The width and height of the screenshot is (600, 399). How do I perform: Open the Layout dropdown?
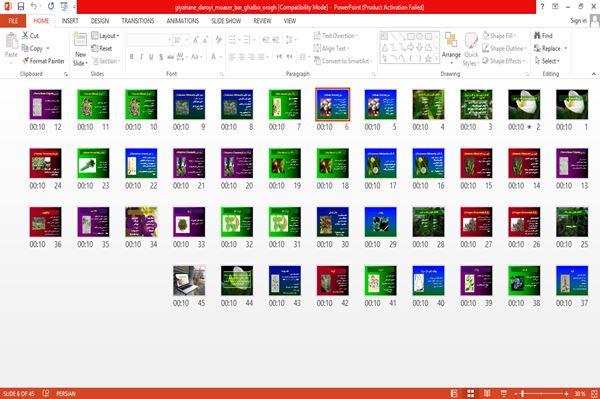105,36
